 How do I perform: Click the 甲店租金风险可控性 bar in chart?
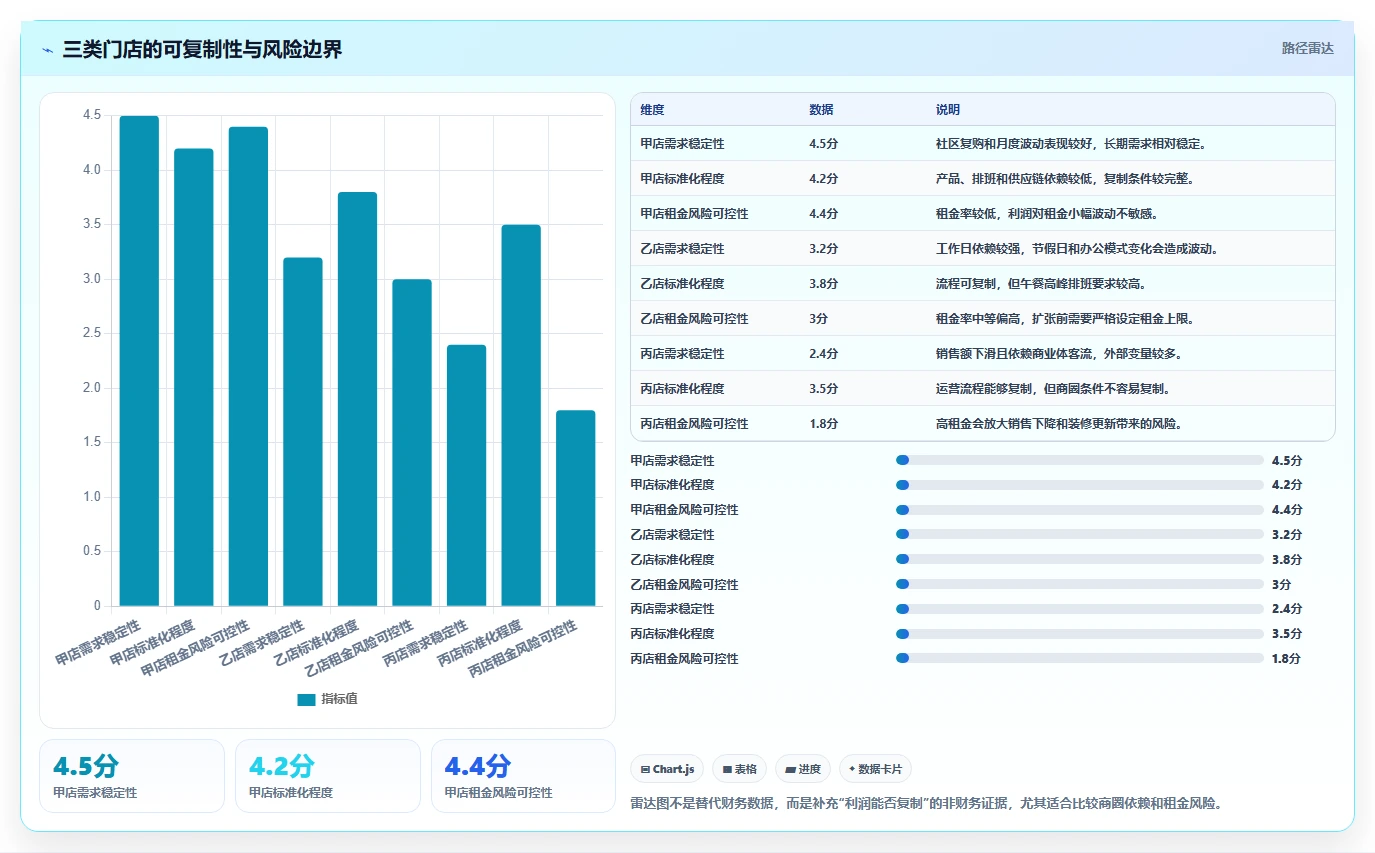pos(248,366)
